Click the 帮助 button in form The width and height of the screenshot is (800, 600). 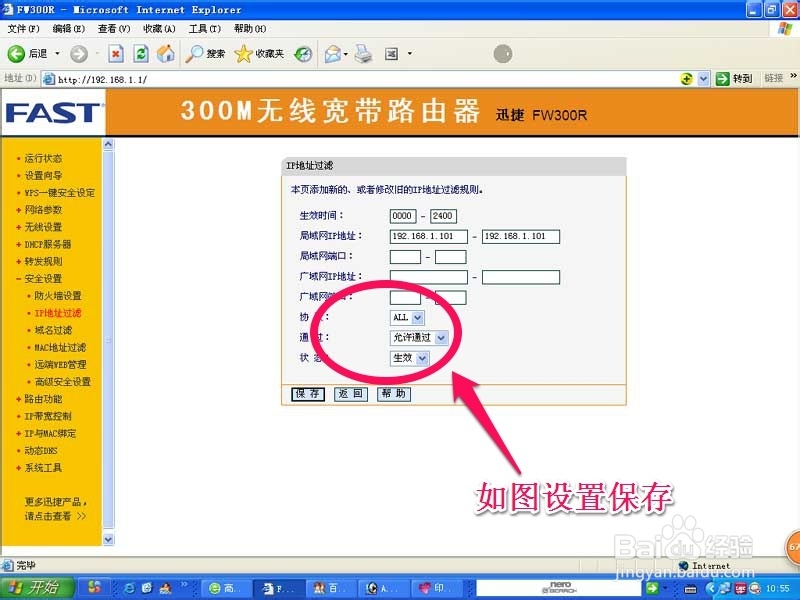pyautogui.click(x=393, y=394)
